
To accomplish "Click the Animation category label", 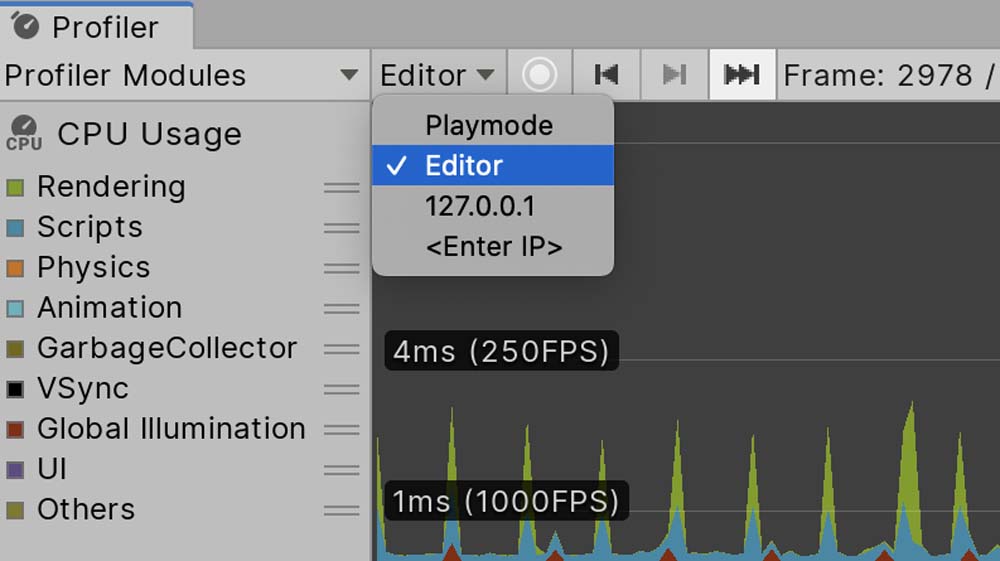I will pos(110,308).
